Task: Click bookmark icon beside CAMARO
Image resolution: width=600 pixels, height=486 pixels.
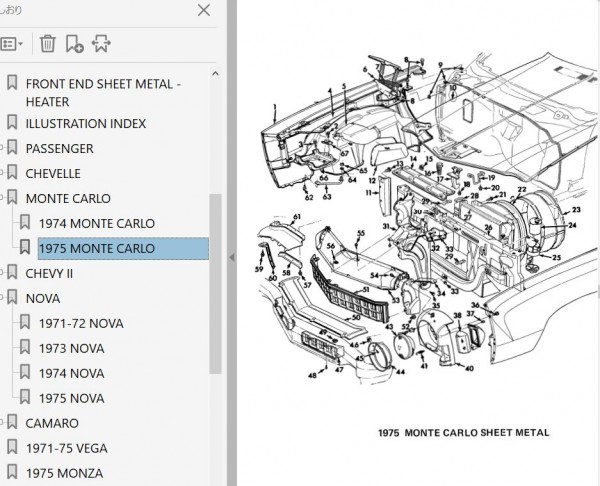Action: pyautogui.click(x=12, y=422)
